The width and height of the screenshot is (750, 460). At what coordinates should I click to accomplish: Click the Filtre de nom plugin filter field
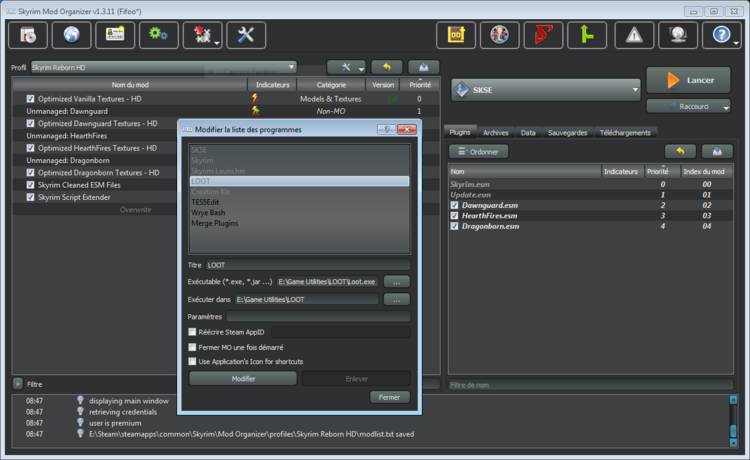coord(591,384)
